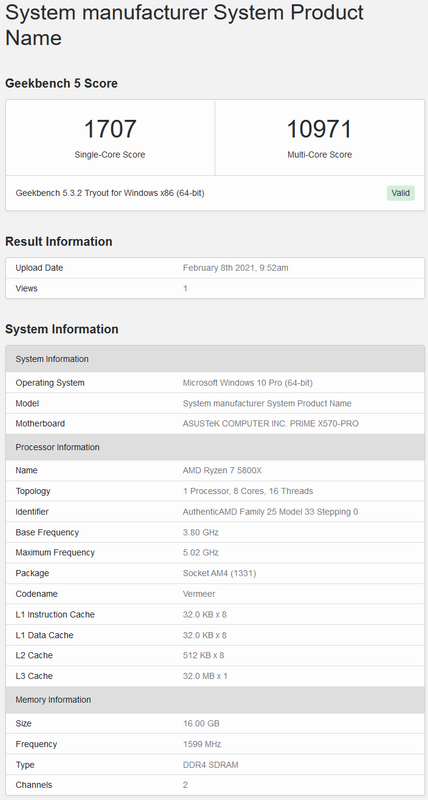Select the Model value System manufacturer System Product Name

267,403
